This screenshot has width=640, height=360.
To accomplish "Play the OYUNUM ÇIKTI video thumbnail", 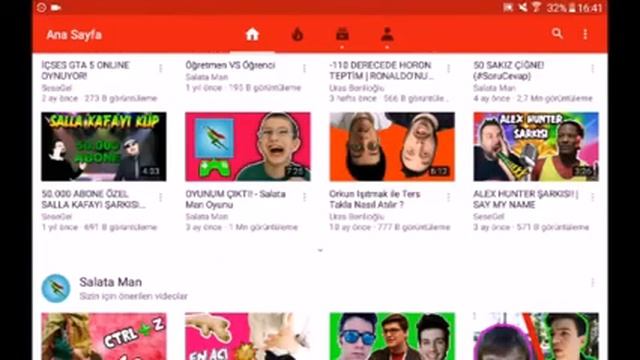I will pos(248,147).
